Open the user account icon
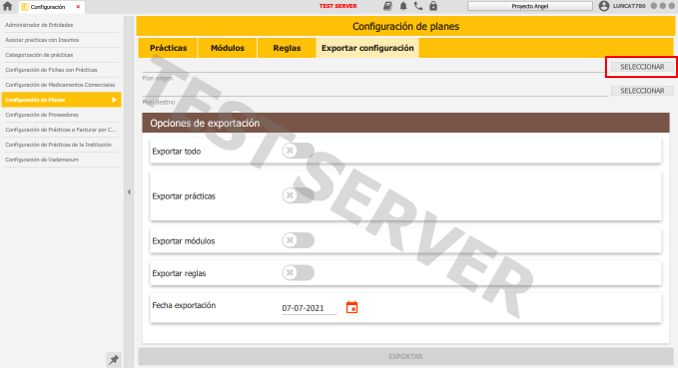The height and width of the screenshot is (368, 678). coord(604,6)
